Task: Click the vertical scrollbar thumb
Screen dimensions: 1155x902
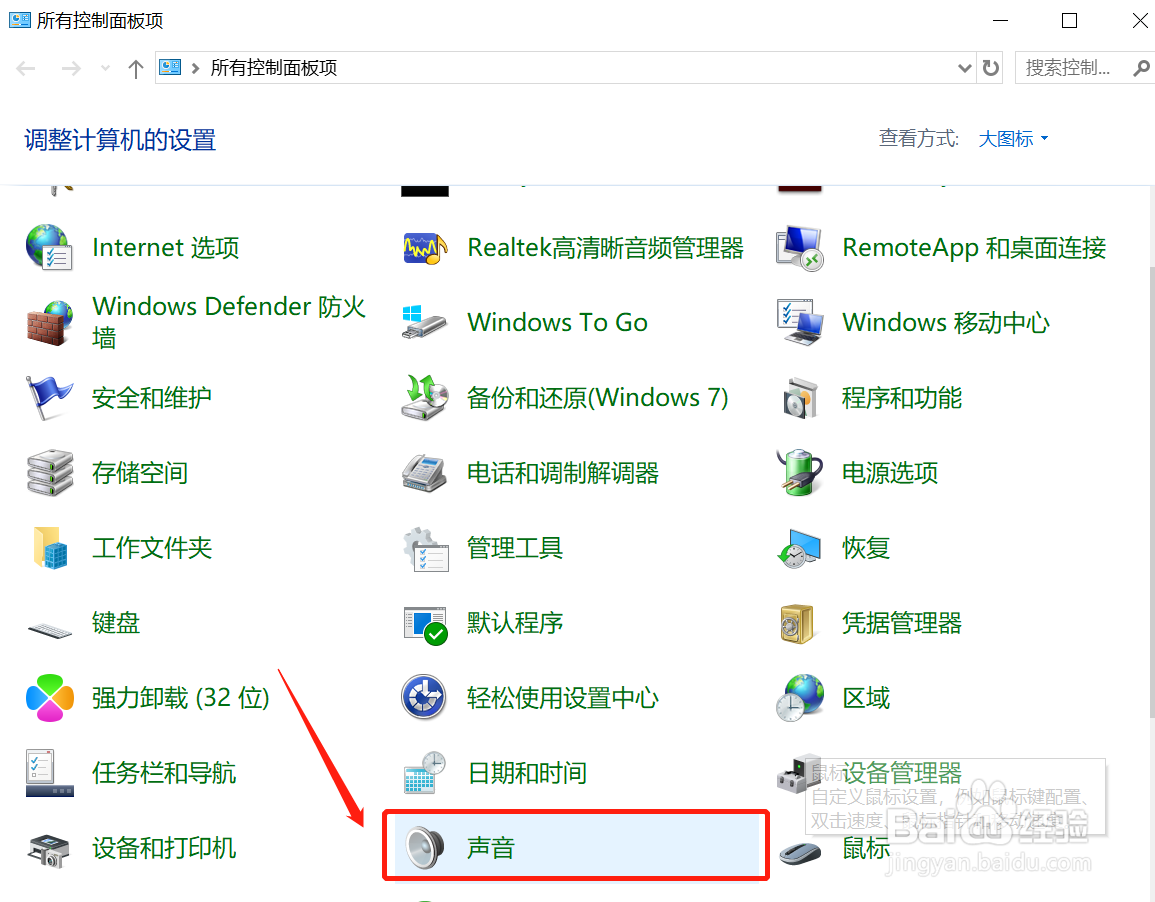Action: click(x=1151, y=491)
